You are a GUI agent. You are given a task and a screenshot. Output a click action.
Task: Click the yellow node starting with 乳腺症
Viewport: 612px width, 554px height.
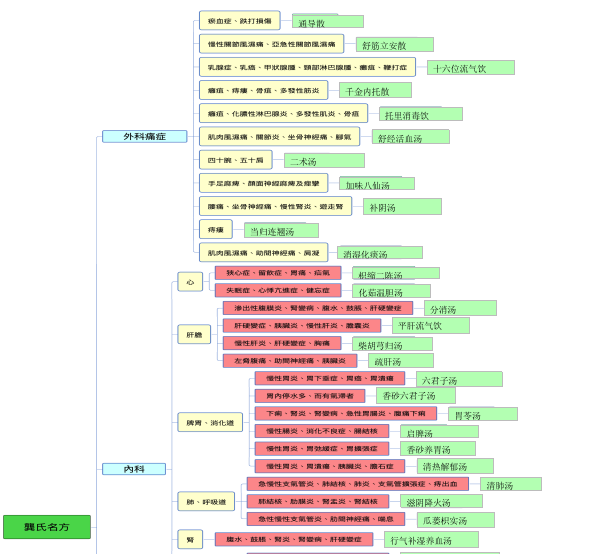pos(308,67)
